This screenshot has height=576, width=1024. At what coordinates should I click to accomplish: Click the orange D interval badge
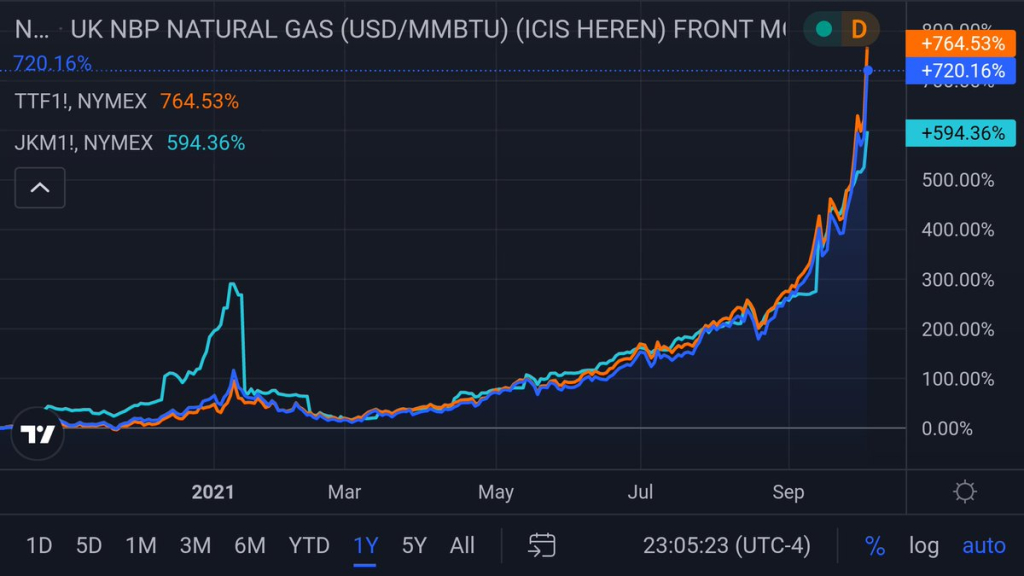858,29
